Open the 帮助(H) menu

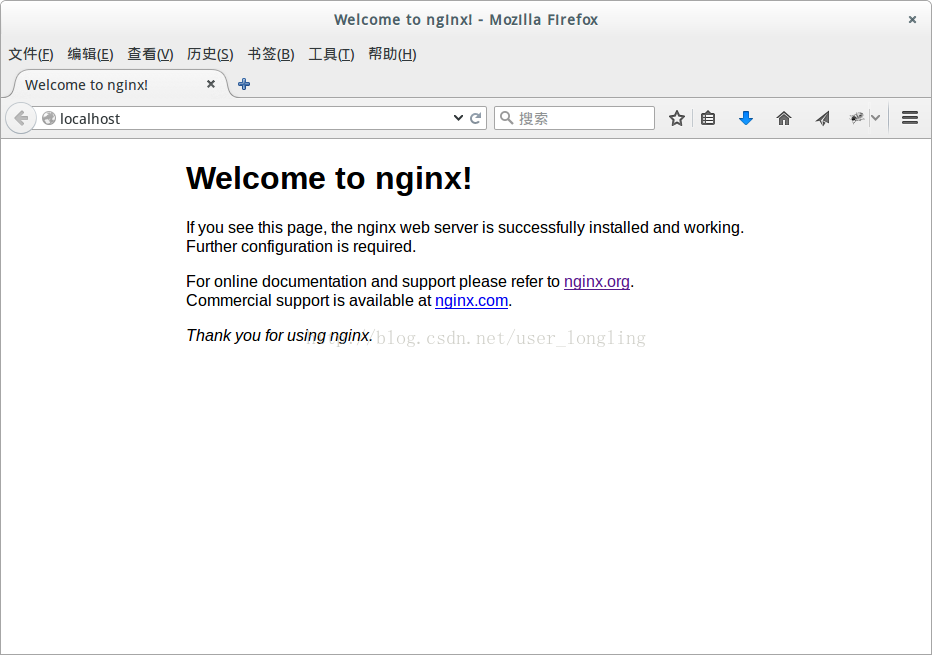tap(392, 54)
